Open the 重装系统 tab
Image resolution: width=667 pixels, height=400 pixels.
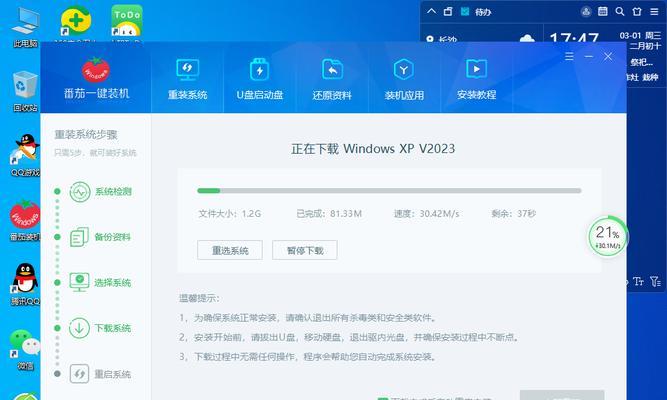tap(187, 79)
